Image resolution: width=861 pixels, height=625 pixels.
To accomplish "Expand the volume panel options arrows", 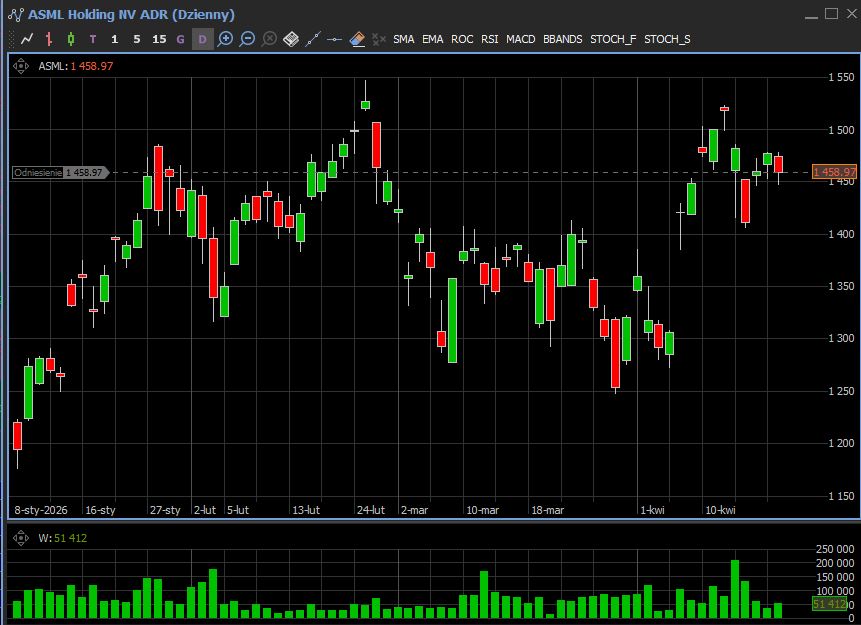I will 22,538.
